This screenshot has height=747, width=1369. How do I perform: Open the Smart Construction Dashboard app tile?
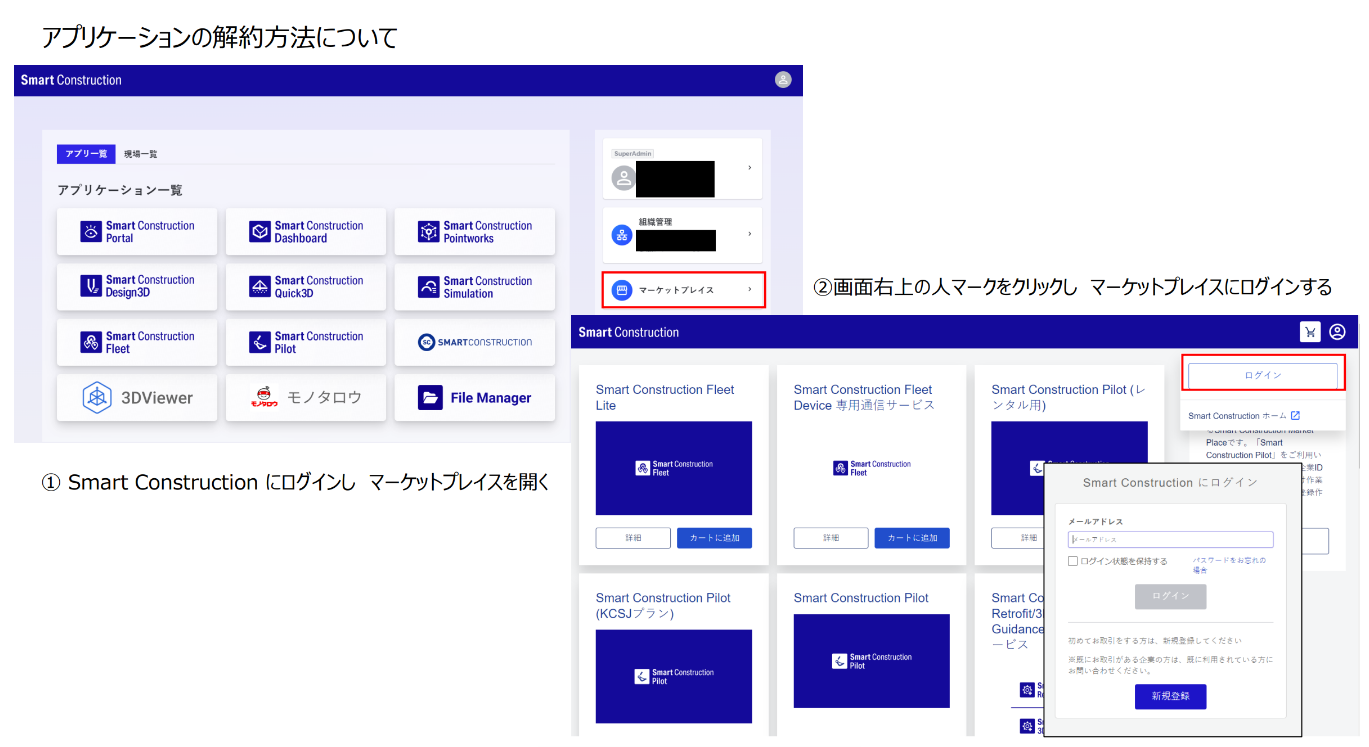click(x=306, y=232)
